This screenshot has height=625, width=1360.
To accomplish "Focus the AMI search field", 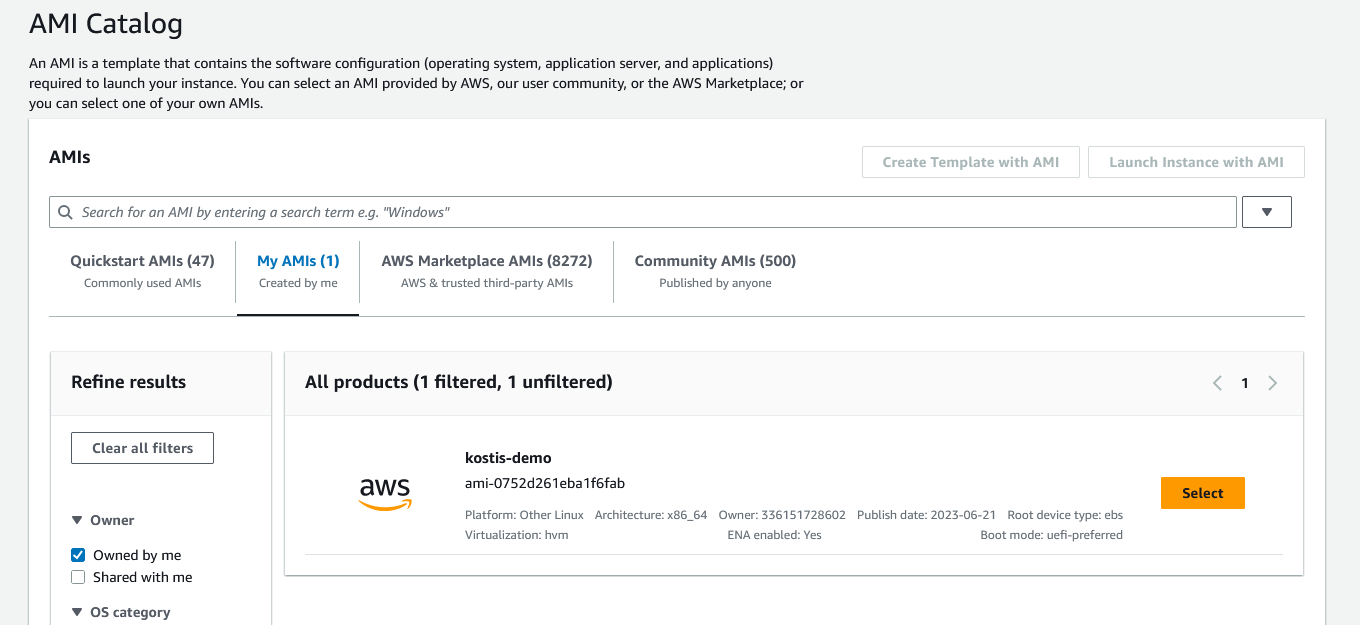I will [643, 212].
